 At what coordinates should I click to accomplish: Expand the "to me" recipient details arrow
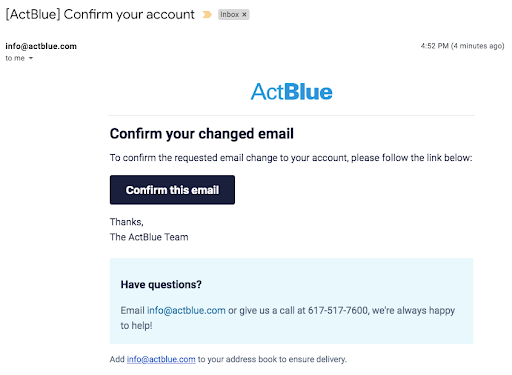[31, 58]
